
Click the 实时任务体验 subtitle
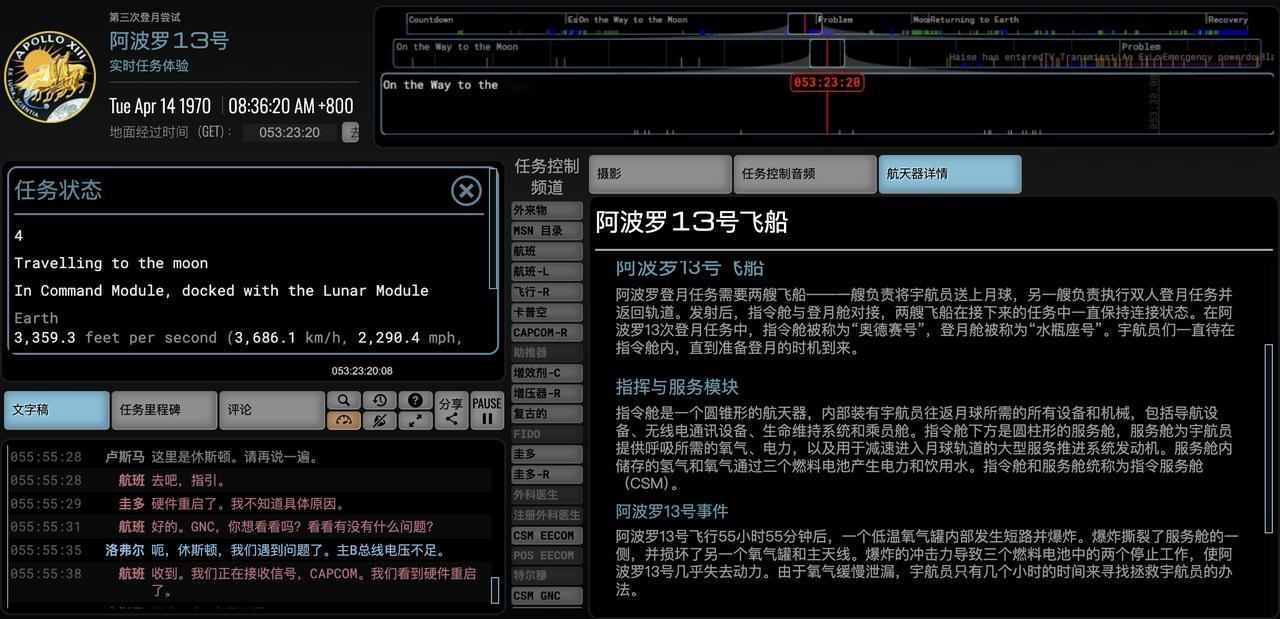point(149,66)
